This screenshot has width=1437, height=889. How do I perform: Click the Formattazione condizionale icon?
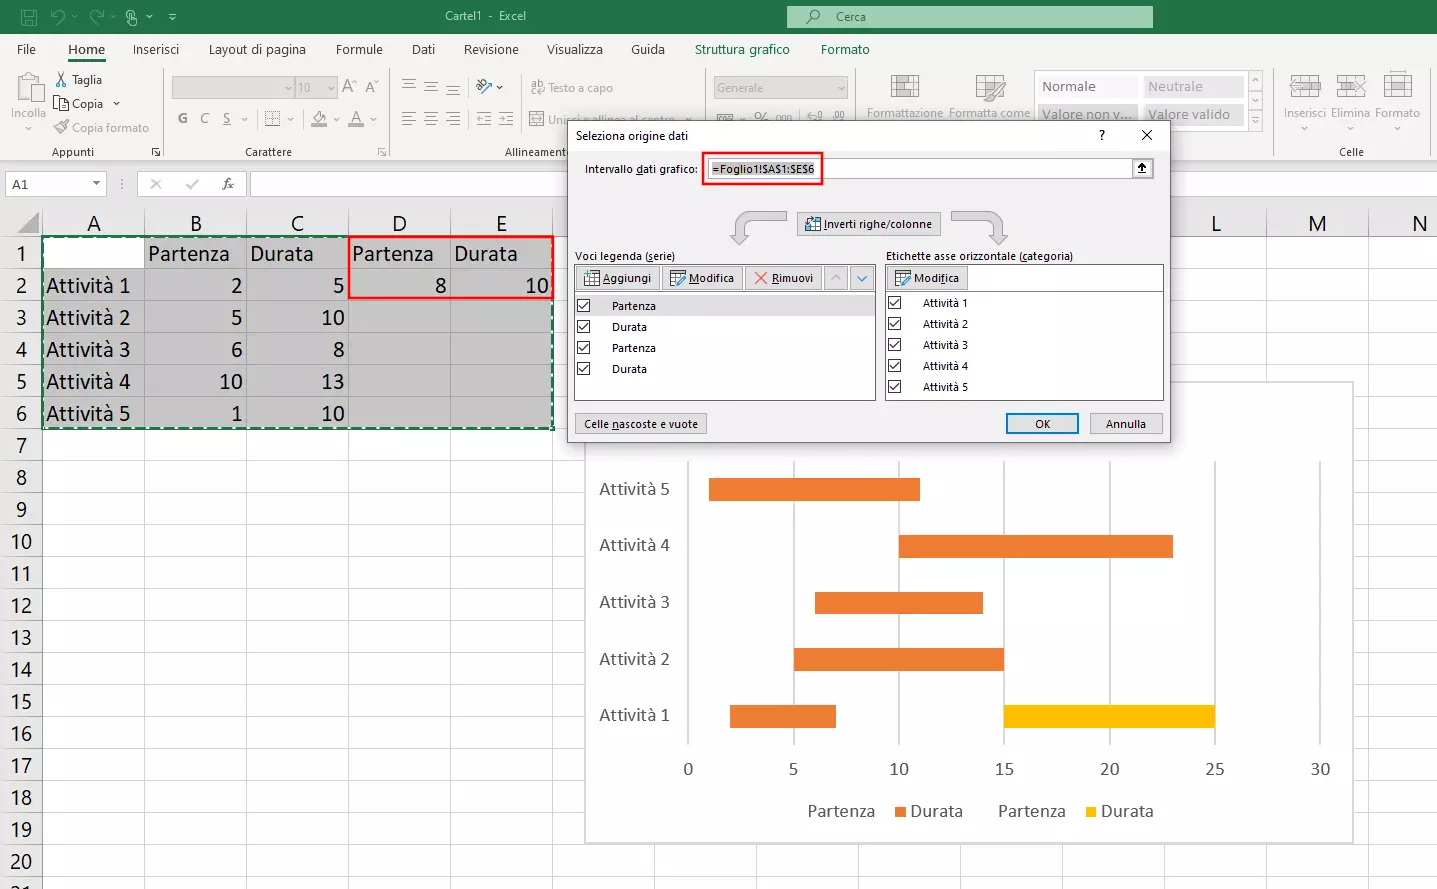[905, 87]
